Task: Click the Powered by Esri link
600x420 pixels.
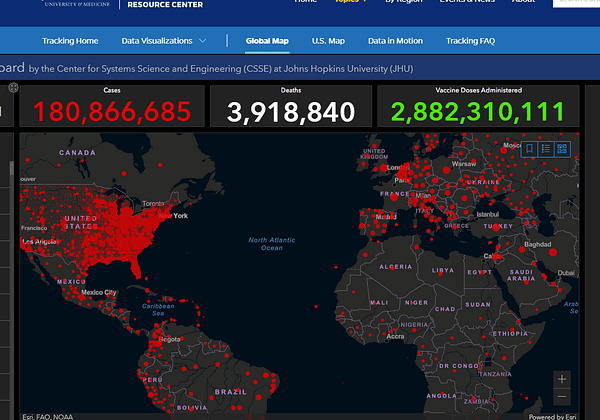Action: coord(553,416)
